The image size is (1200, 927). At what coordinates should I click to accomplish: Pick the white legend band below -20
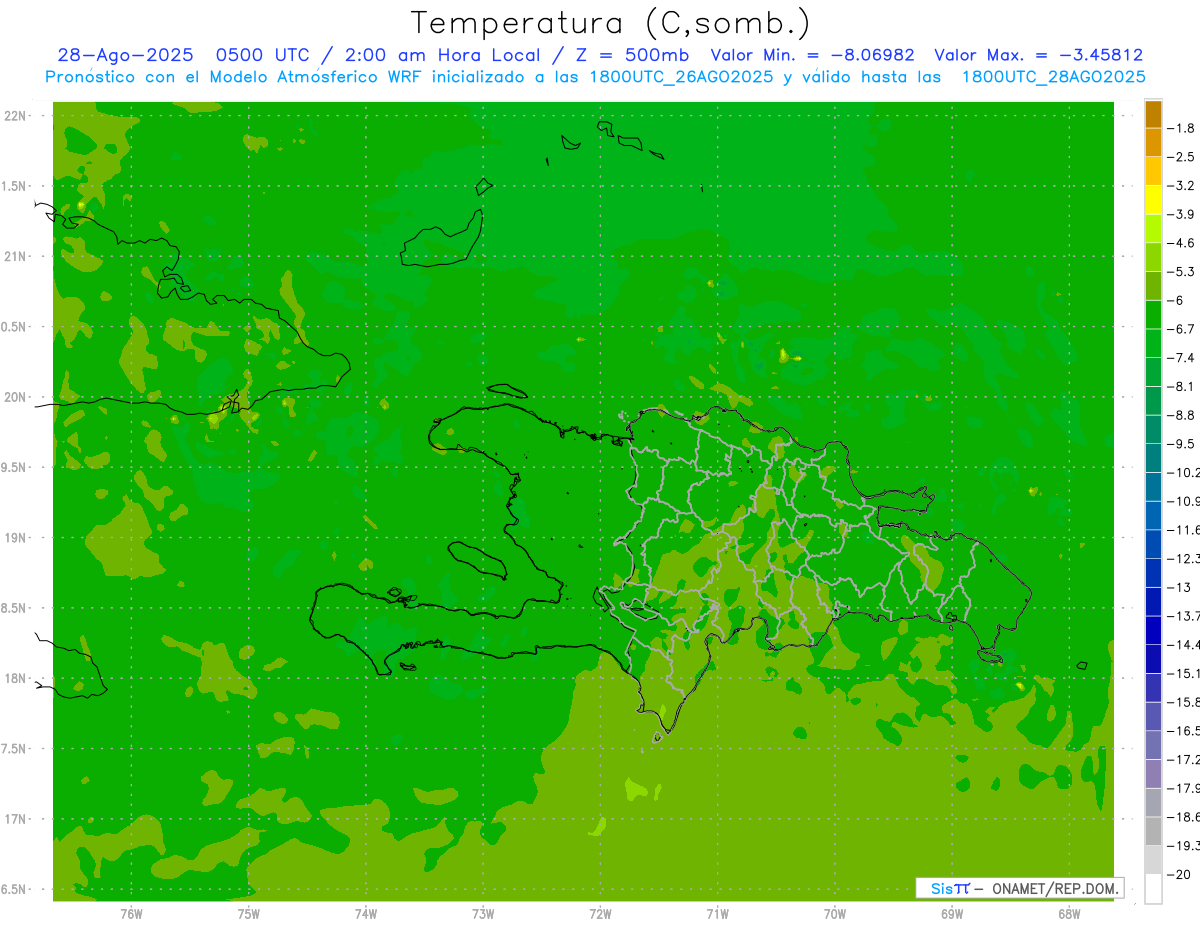coord(1153,888)
